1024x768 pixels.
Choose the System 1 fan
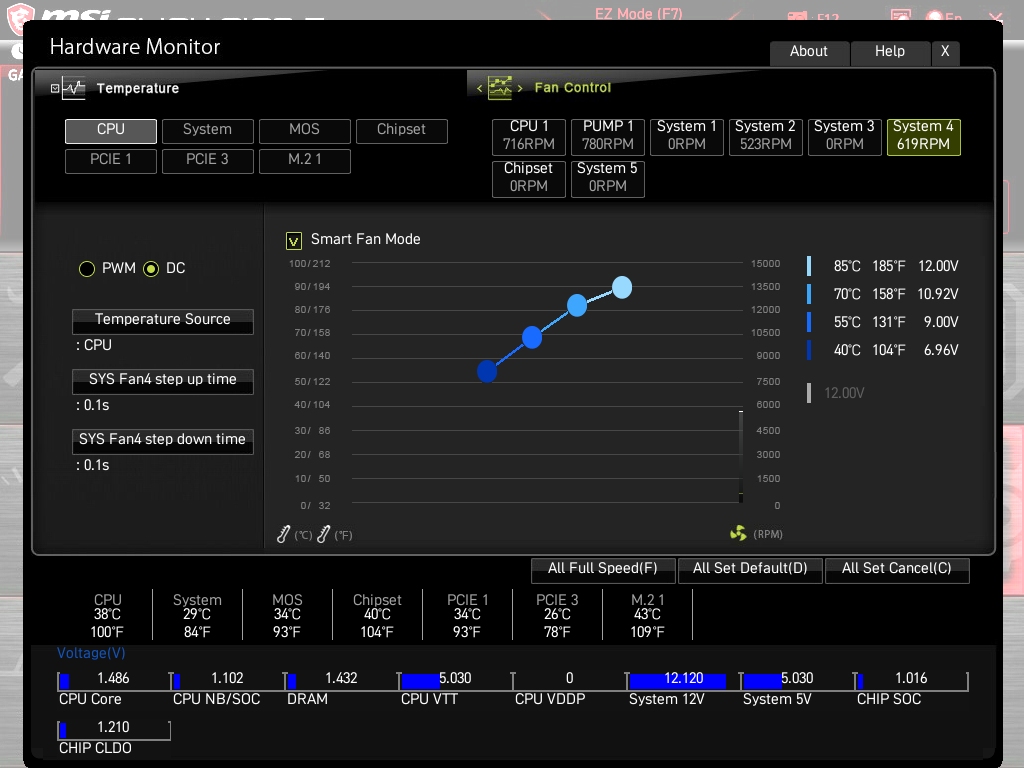[686, 136]
